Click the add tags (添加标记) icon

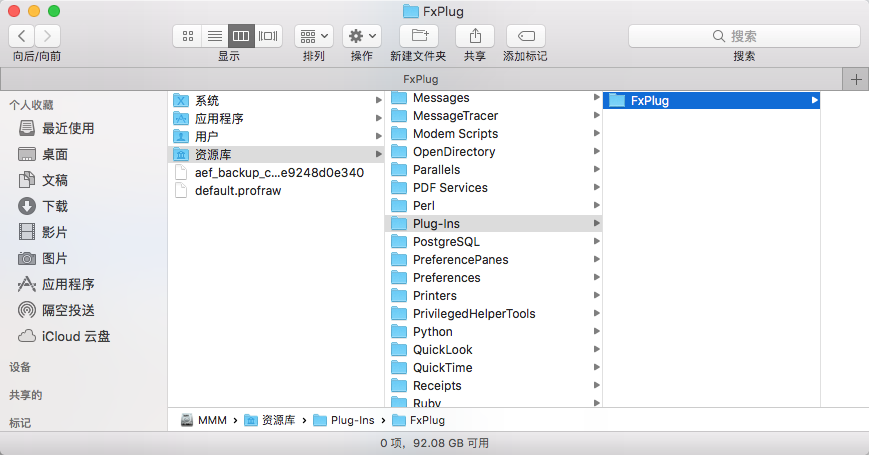point(525,36)
